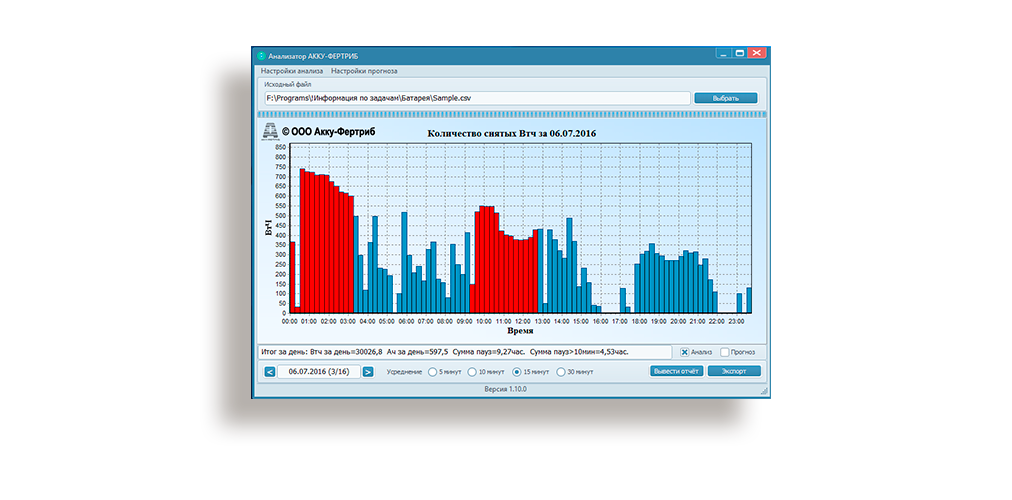Maximize the Анализатор window
This screenshot has width=1012, height=500.
[x=739, y=54]
